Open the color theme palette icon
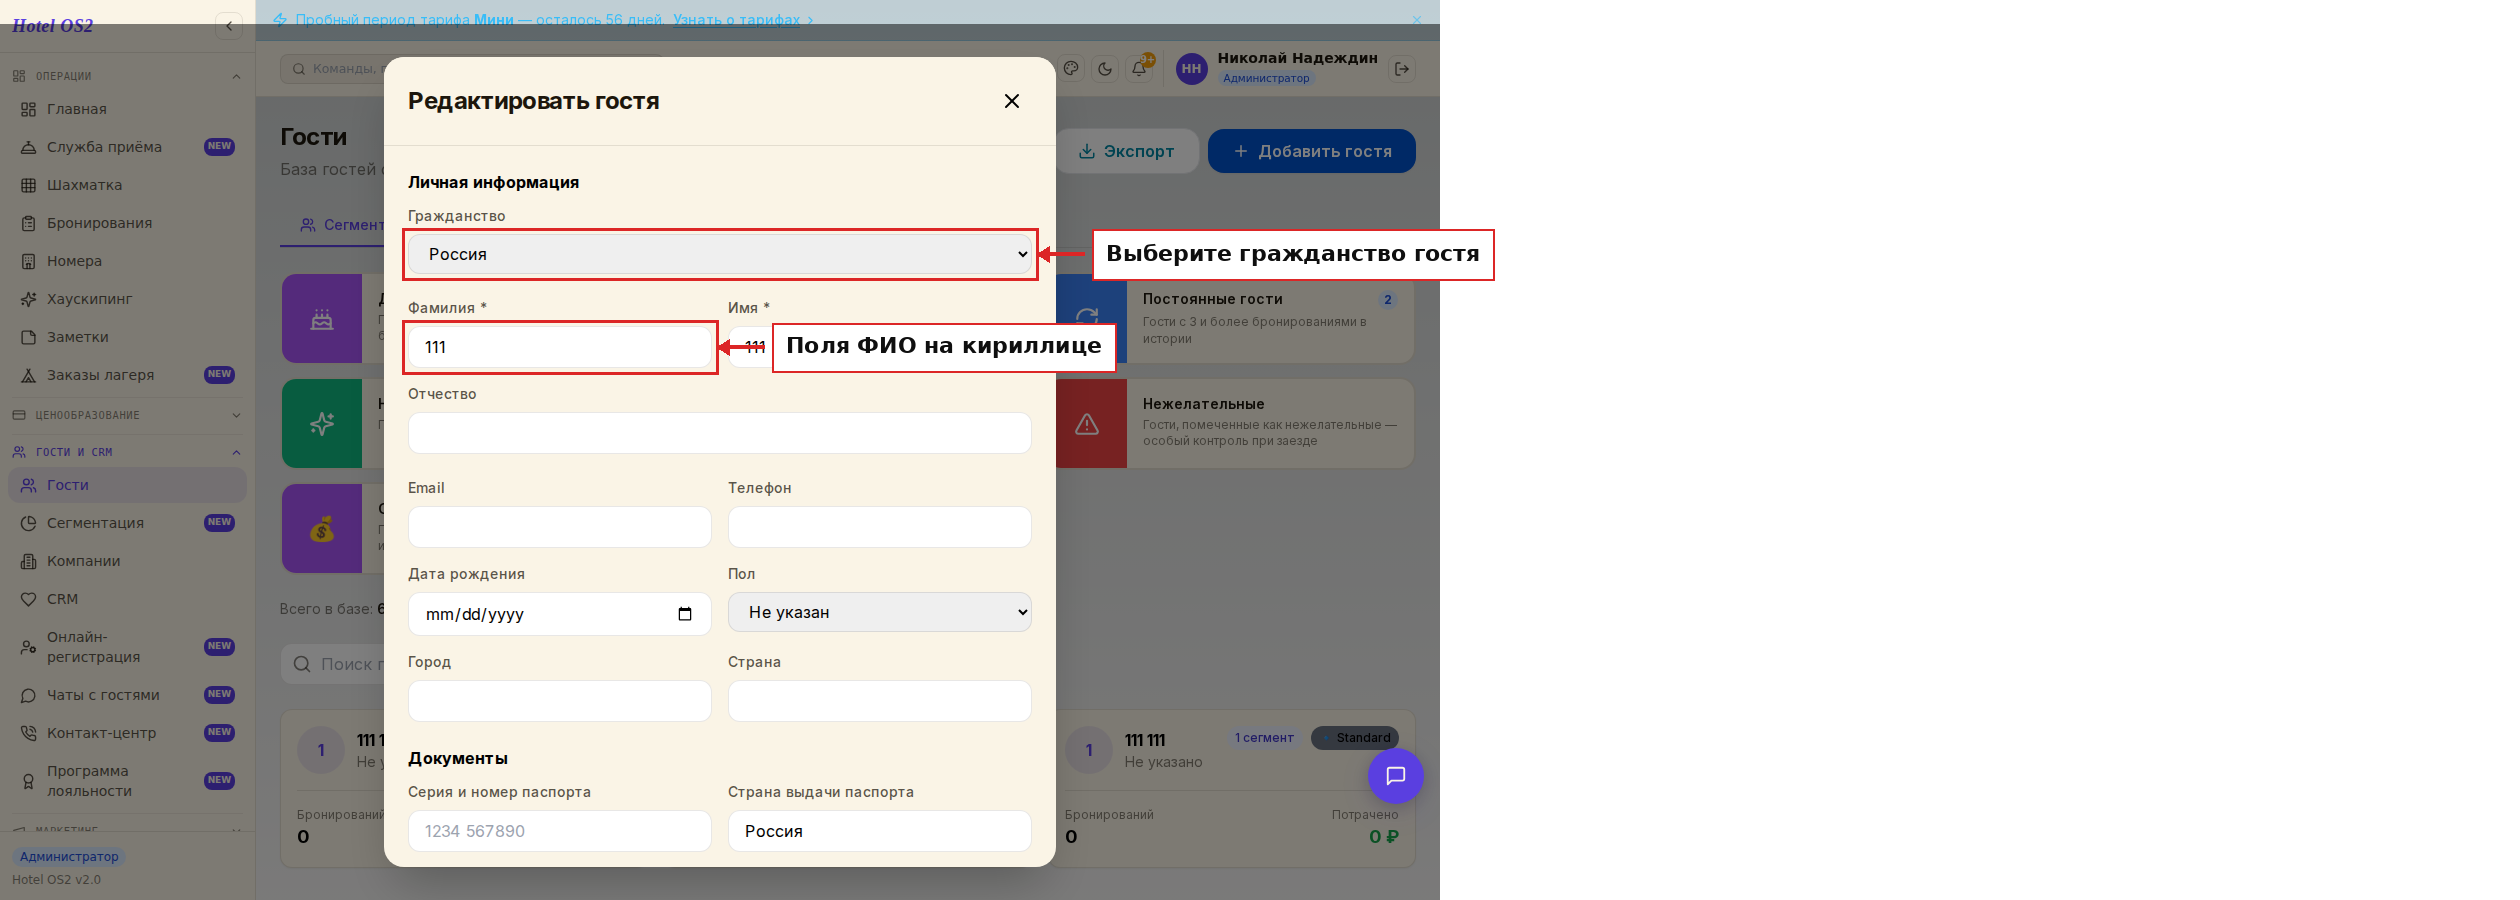The image size is (2520, 900). (x=1071, y=69)
